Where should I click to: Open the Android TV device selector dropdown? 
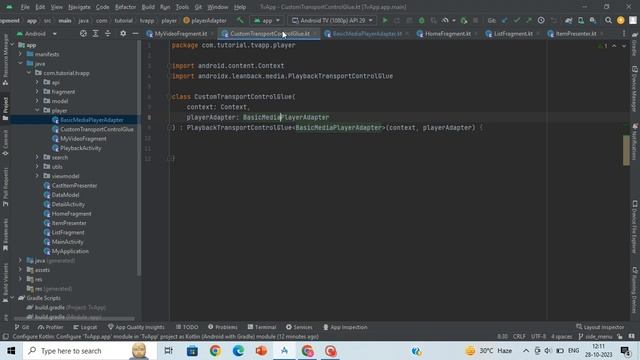332,20
